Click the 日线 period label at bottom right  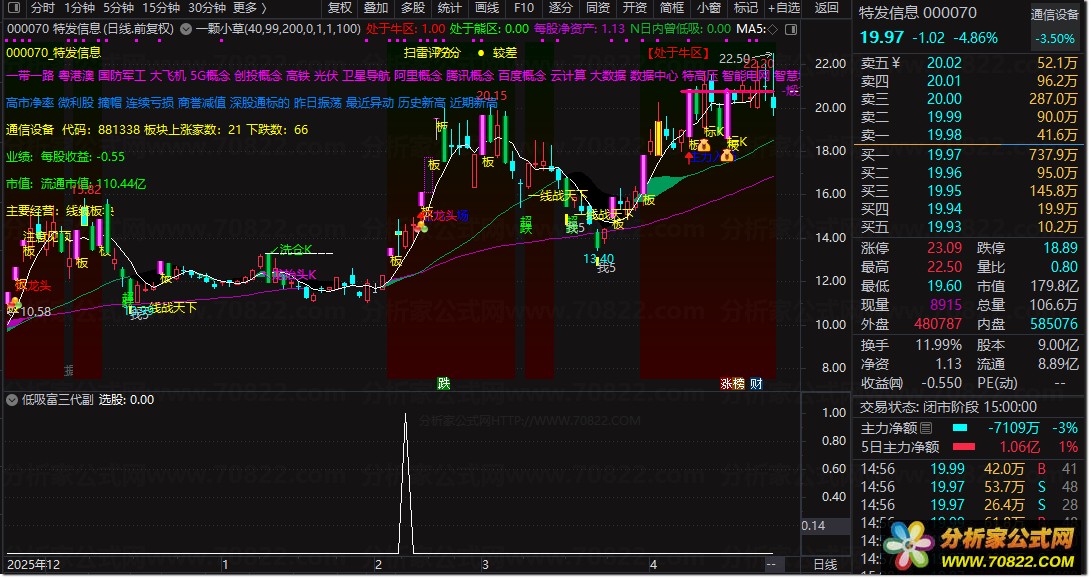[825, 564]
